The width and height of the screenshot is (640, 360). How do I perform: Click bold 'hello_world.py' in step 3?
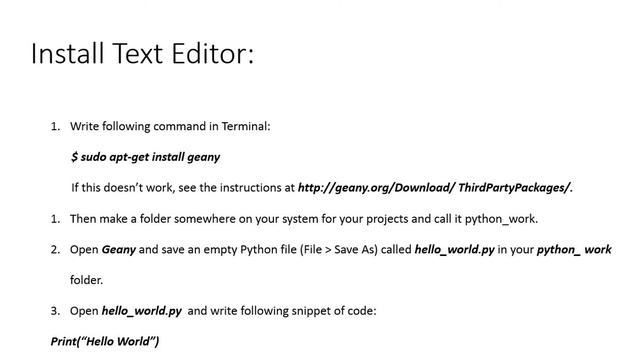pyautogui.click(x=141, y=311)
